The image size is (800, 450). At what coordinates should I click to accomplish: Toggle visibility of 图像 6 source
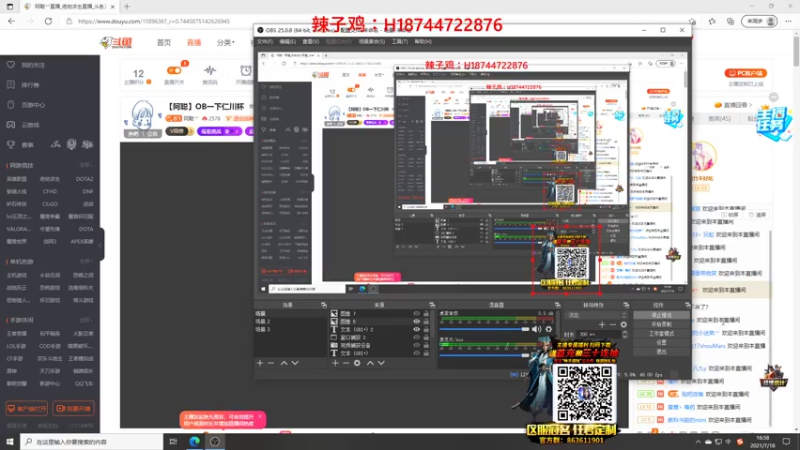pos(416,321)
